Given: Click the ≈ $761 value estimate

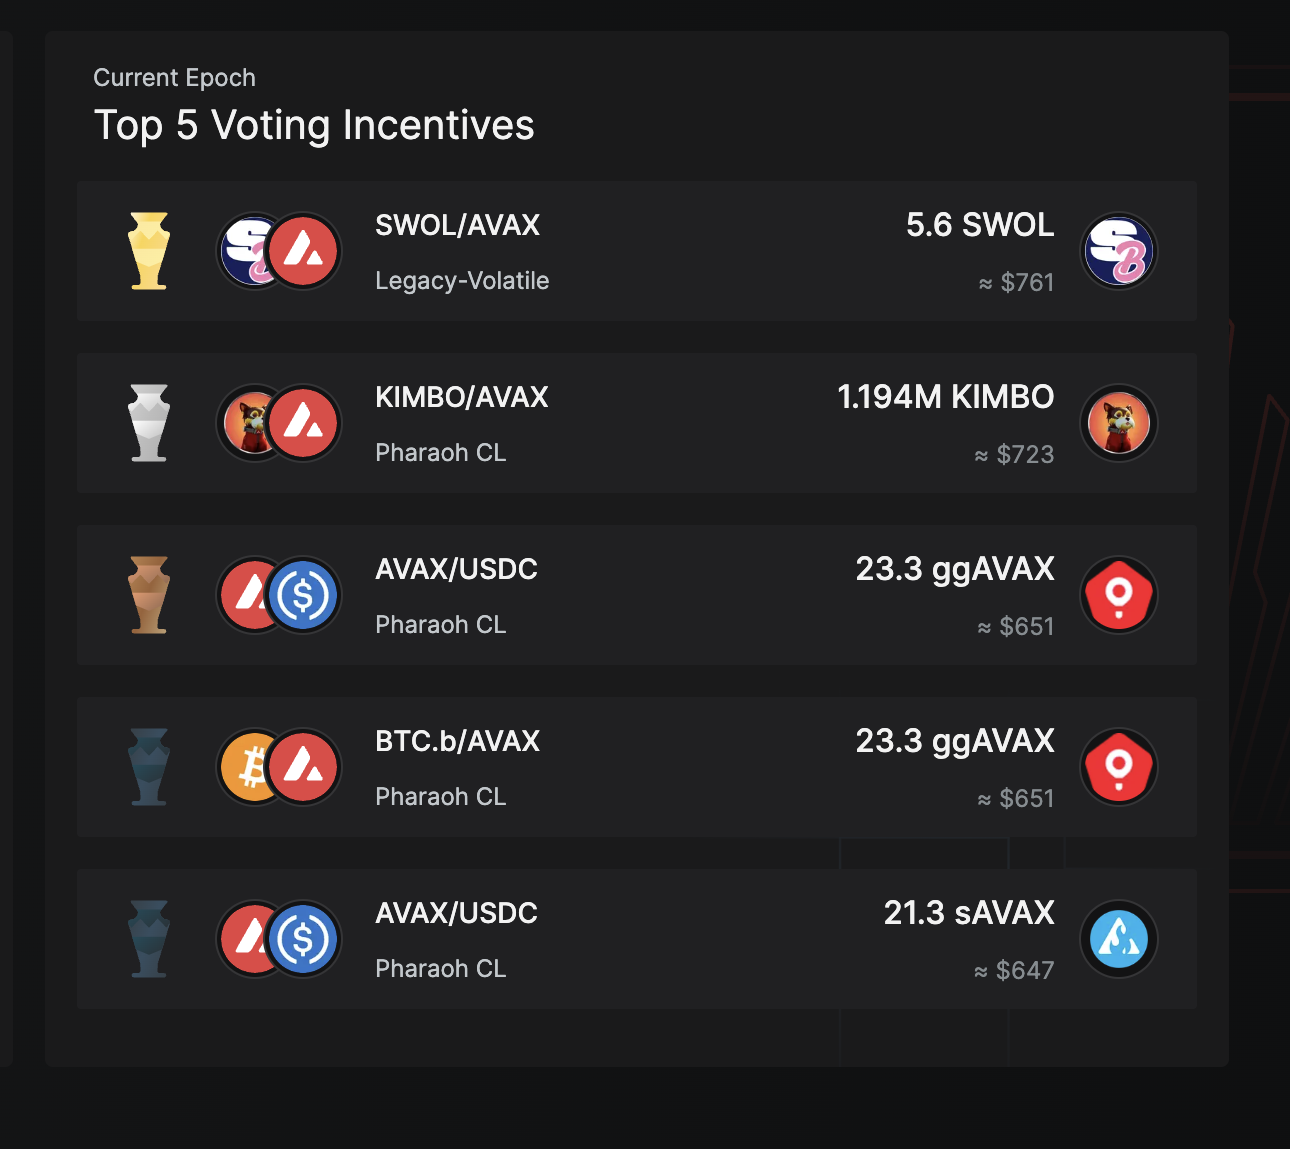Looking at the screenshot, I should click(x=1016, y=283).
